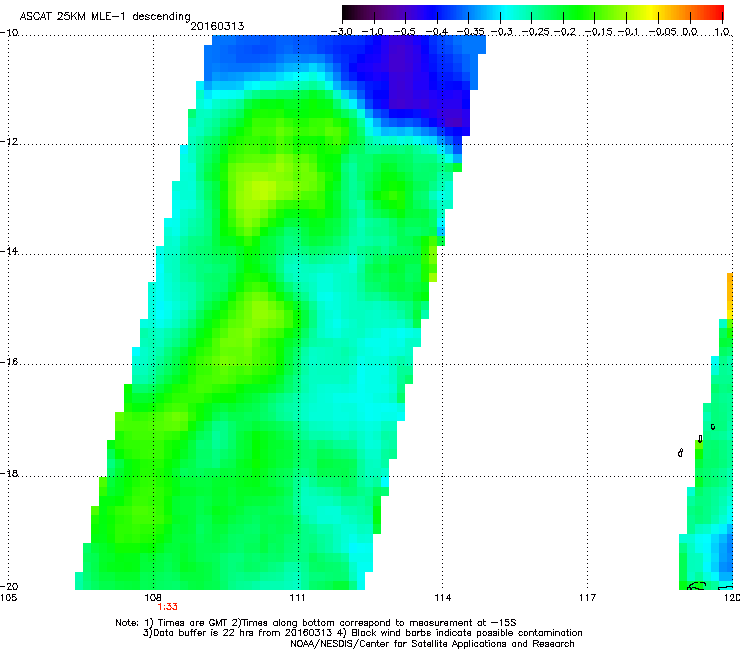Viewport: 740px width, 650px height.
Task: Click the longitude axis label 117
Action: click(587, 598)
